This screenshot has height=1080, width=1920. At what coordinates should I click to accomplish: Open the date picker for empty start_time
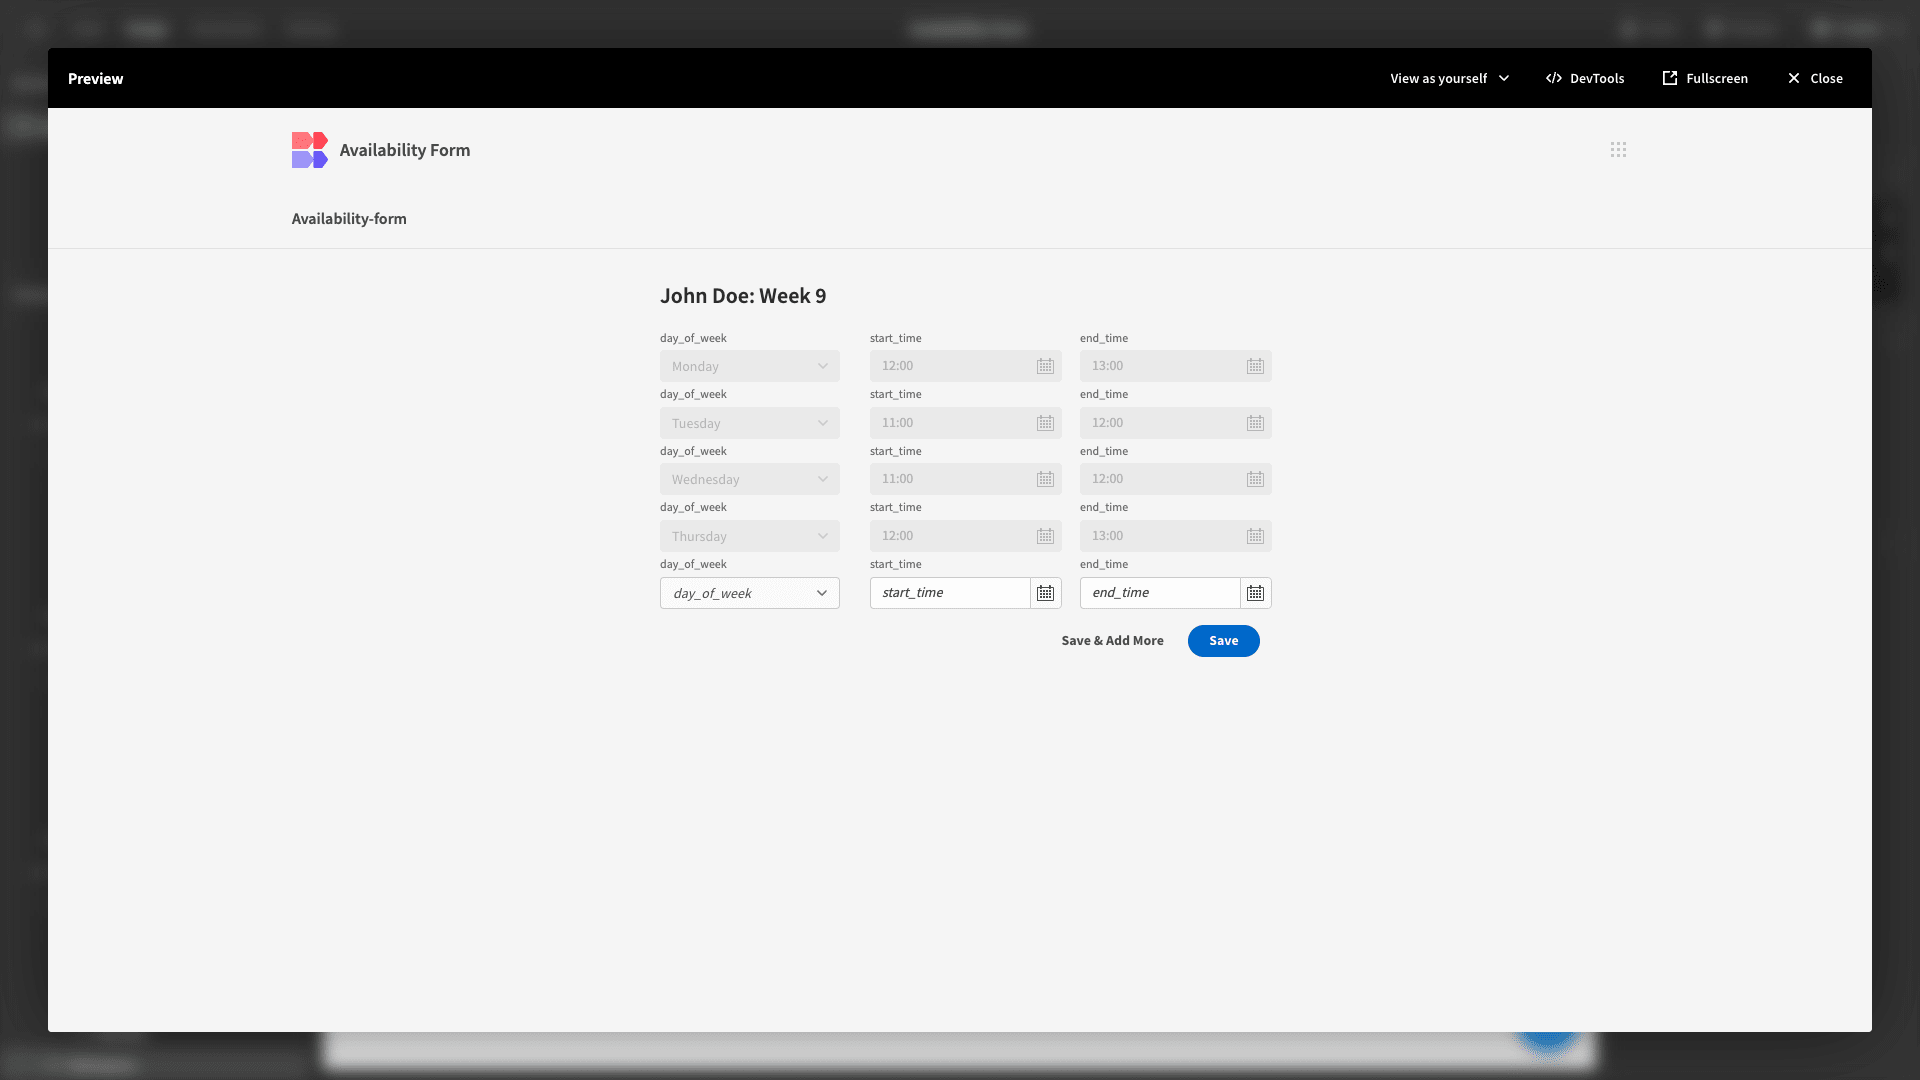click(1045, 593)
